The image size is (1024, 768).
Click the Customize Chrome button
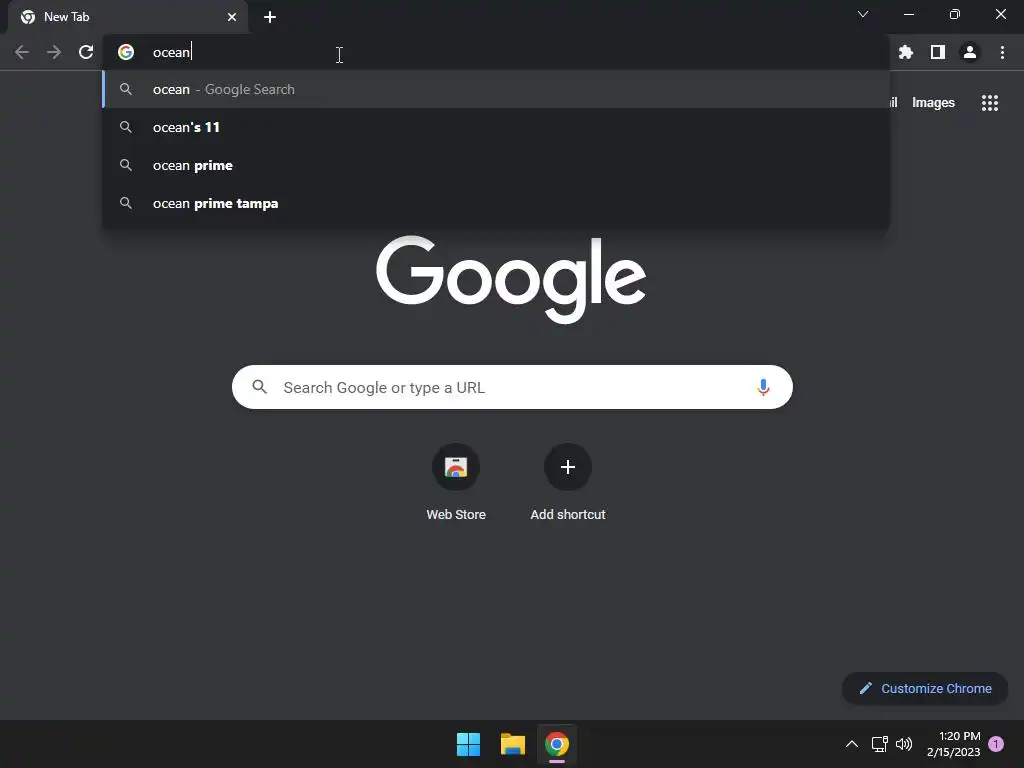tap(925, 688)
